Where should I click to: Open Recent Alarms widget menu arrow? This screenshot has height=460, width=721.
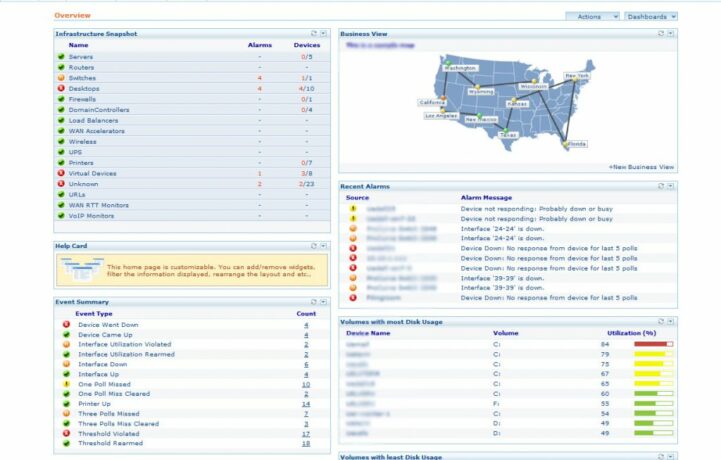pos(670,186)
